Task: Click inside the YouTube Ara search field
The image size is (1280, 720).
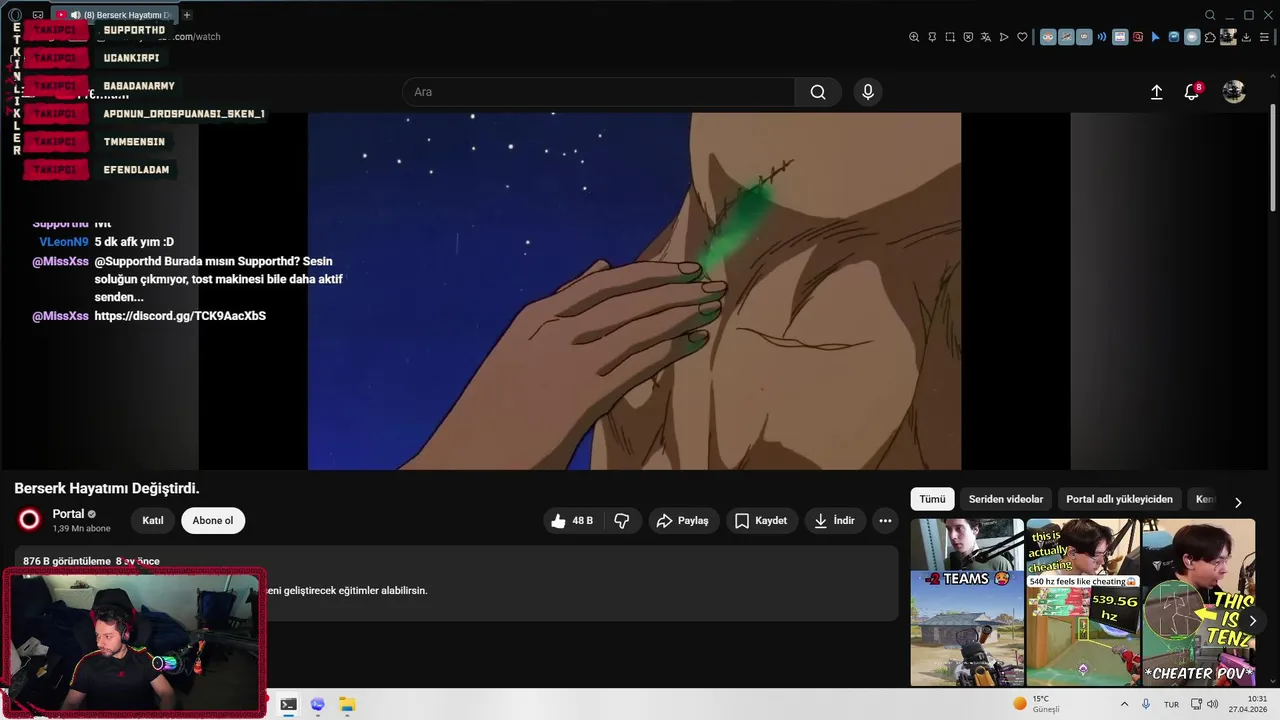Action: click(x=598, y=92)
